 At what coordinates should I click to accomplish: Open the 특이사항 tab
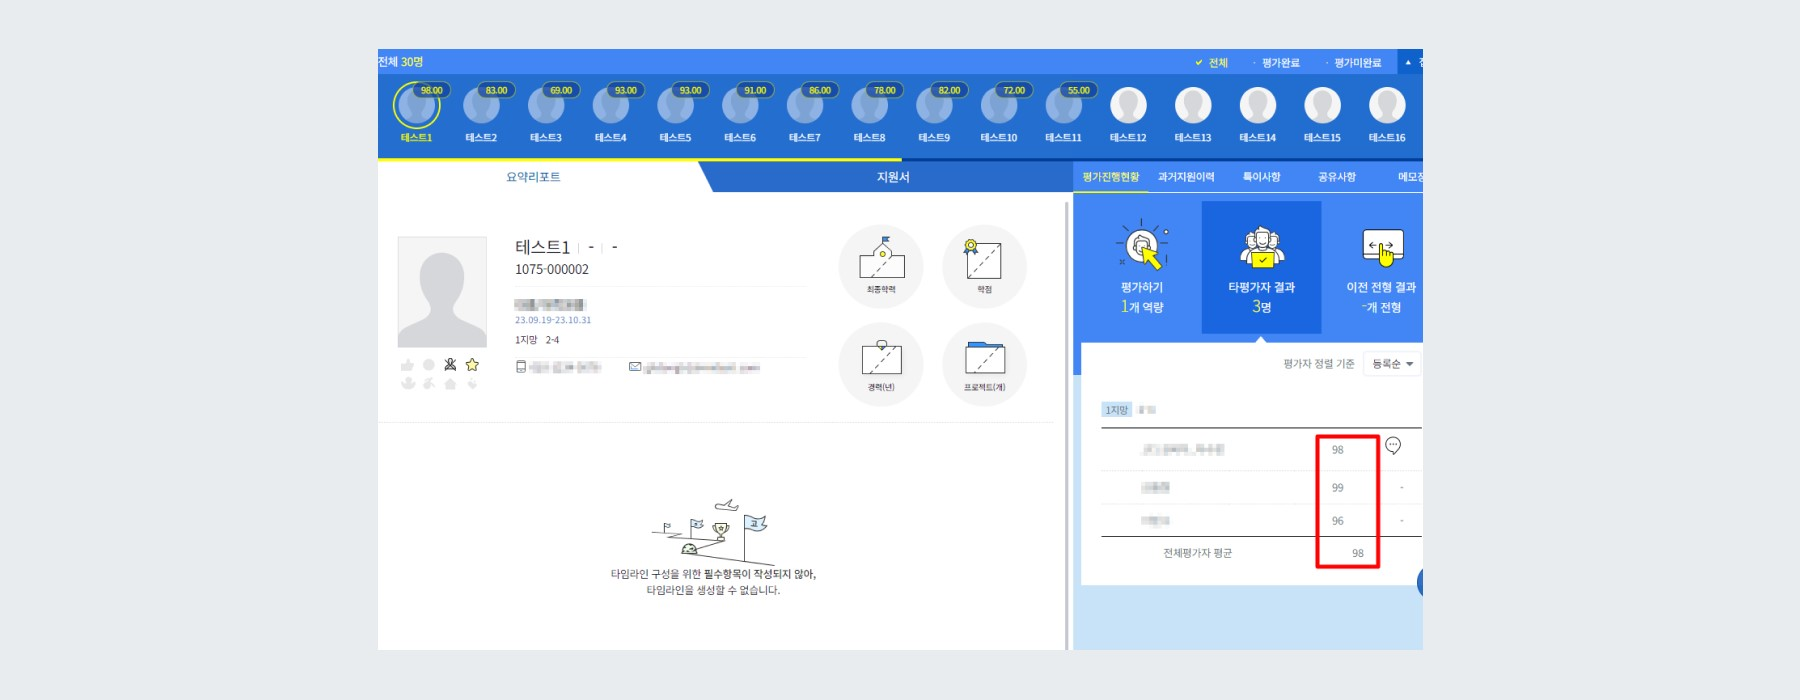click(x=1261, y=177)
